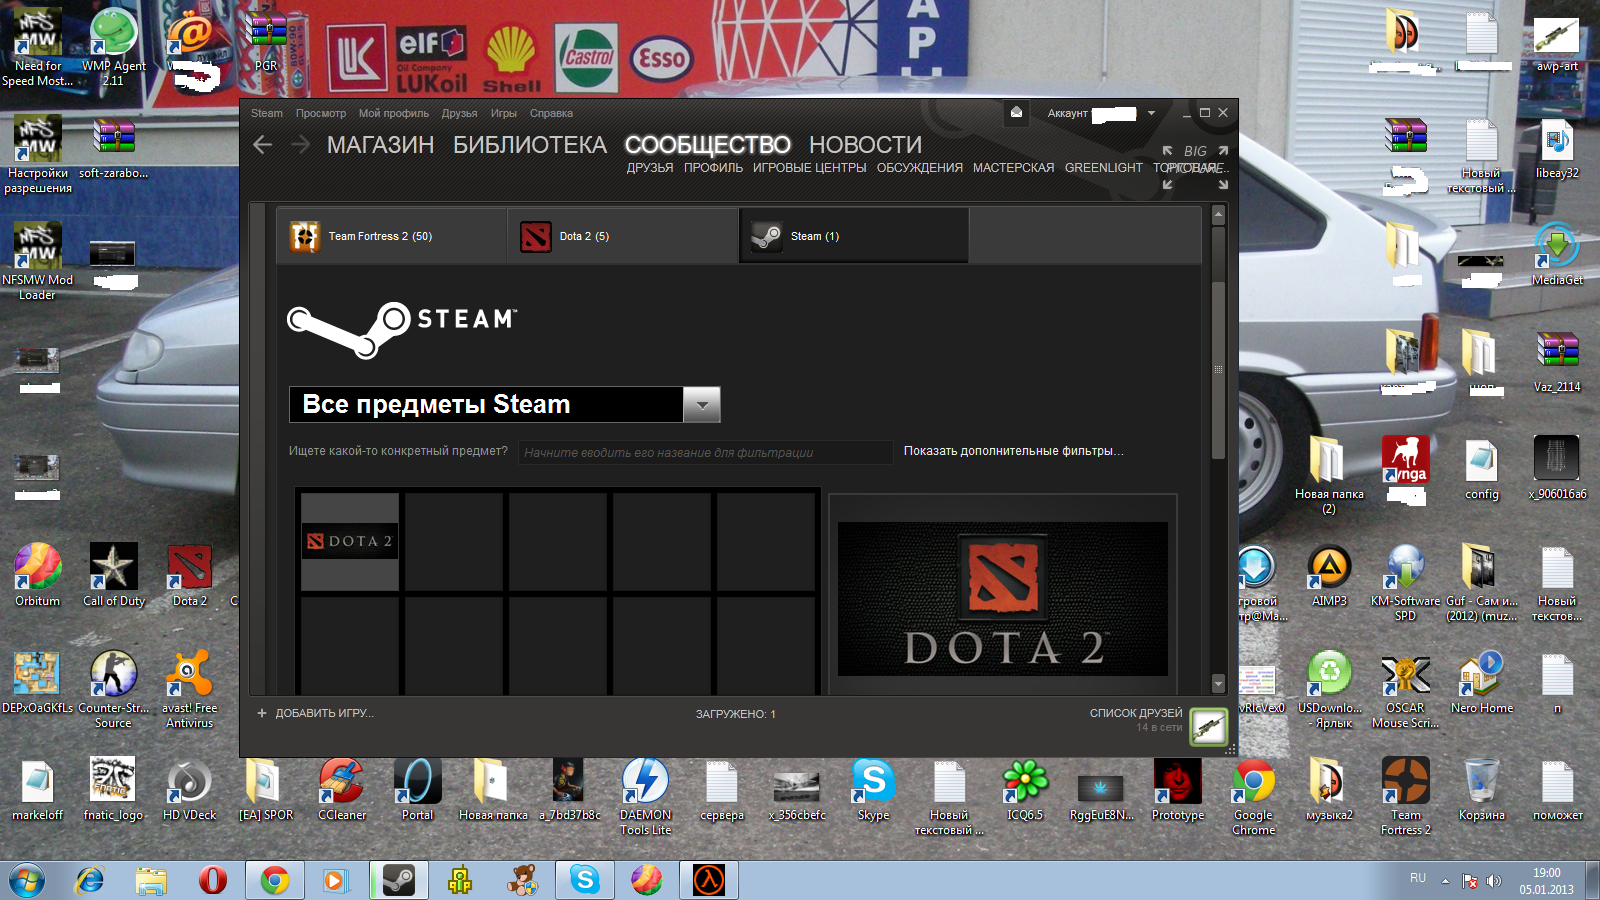Click the item name filter input field
The height and width of the screenshot is (900, 1600).
point(705,452)
